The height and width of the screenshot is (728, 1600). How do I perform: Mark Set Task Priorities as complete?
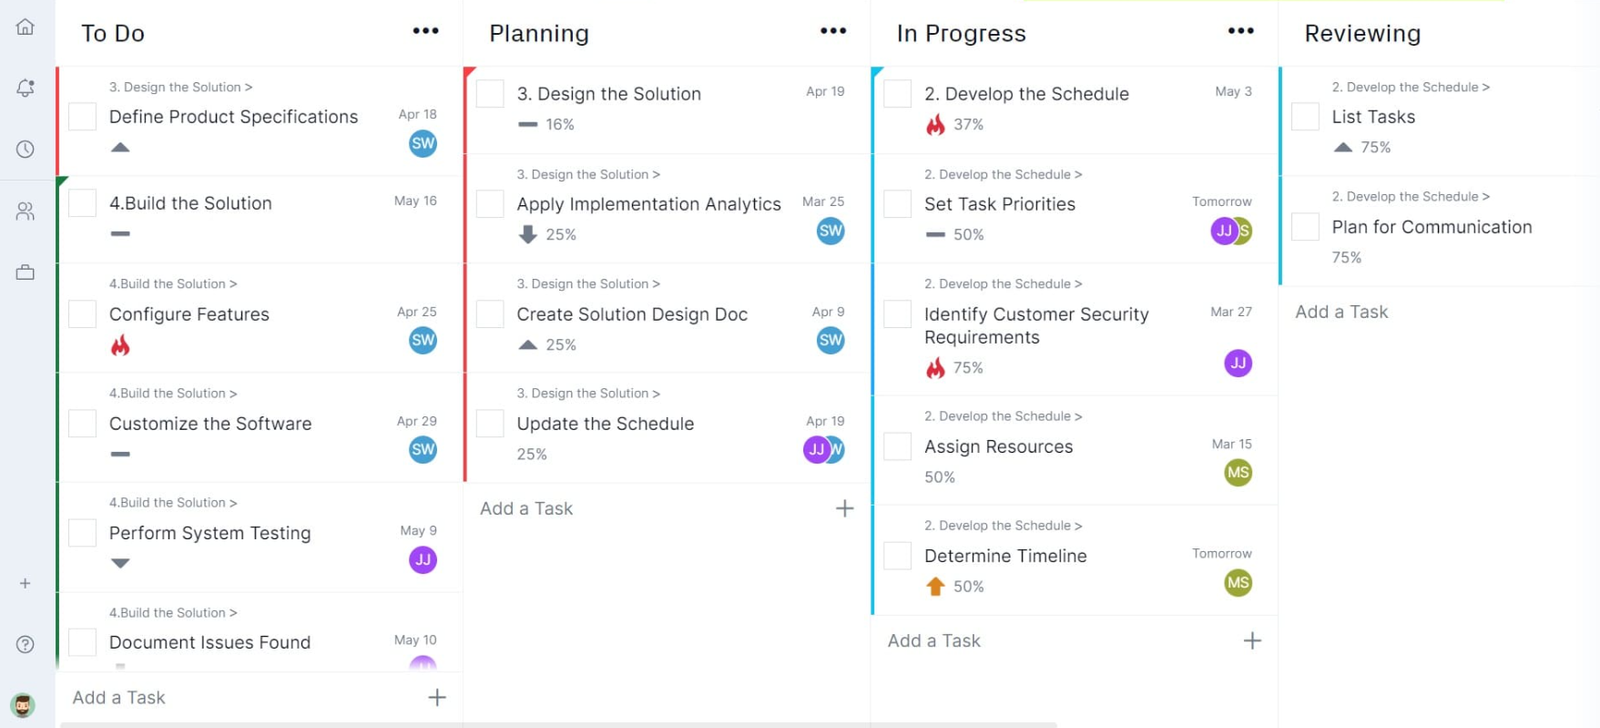(898, 204)
